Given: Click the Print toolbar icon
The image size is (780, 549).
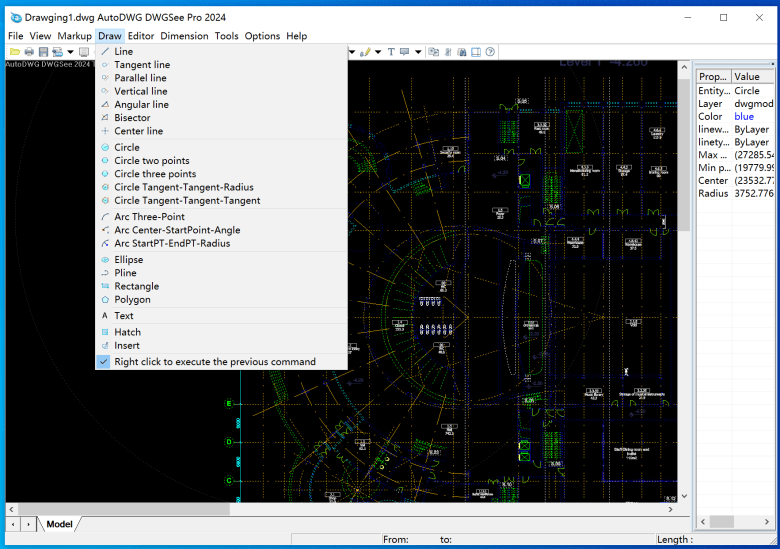Looking at the screenshot, I should pyautogui.click(x=29, y=52).
